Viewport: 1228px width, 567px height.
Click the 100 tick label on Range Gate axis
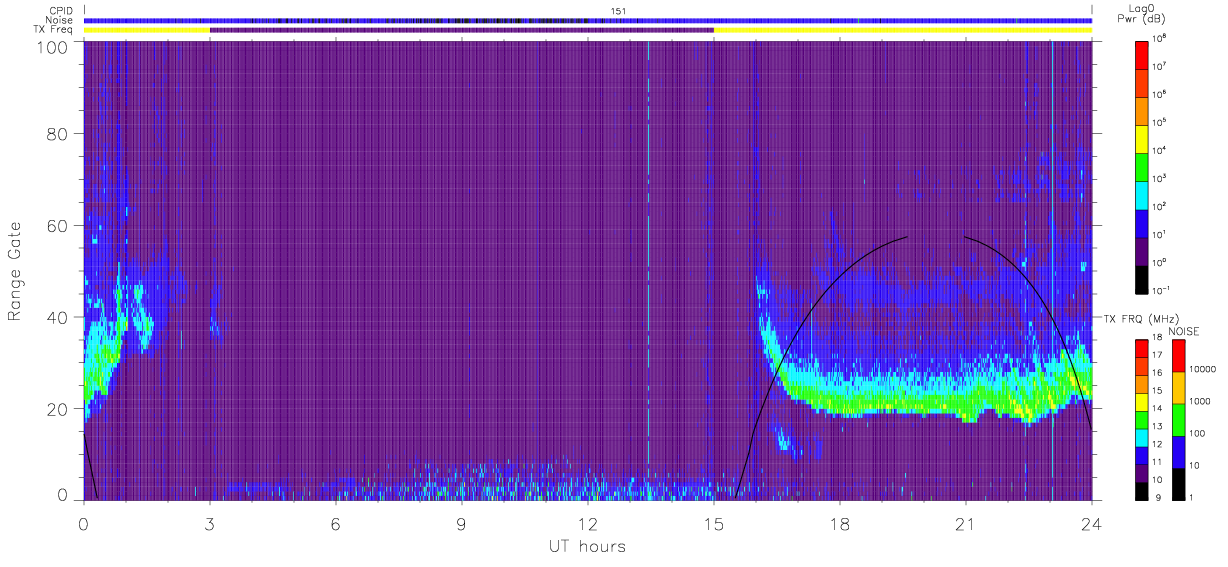tap(52, 47)
